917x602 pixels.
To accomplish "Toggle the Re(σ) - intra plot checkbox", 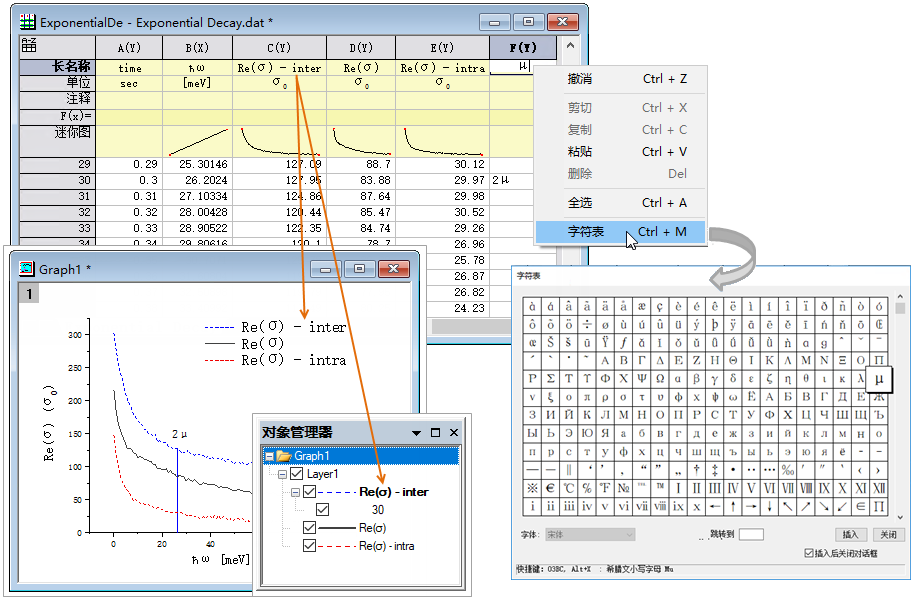I will pyautogui.click(x=309, y=546).
